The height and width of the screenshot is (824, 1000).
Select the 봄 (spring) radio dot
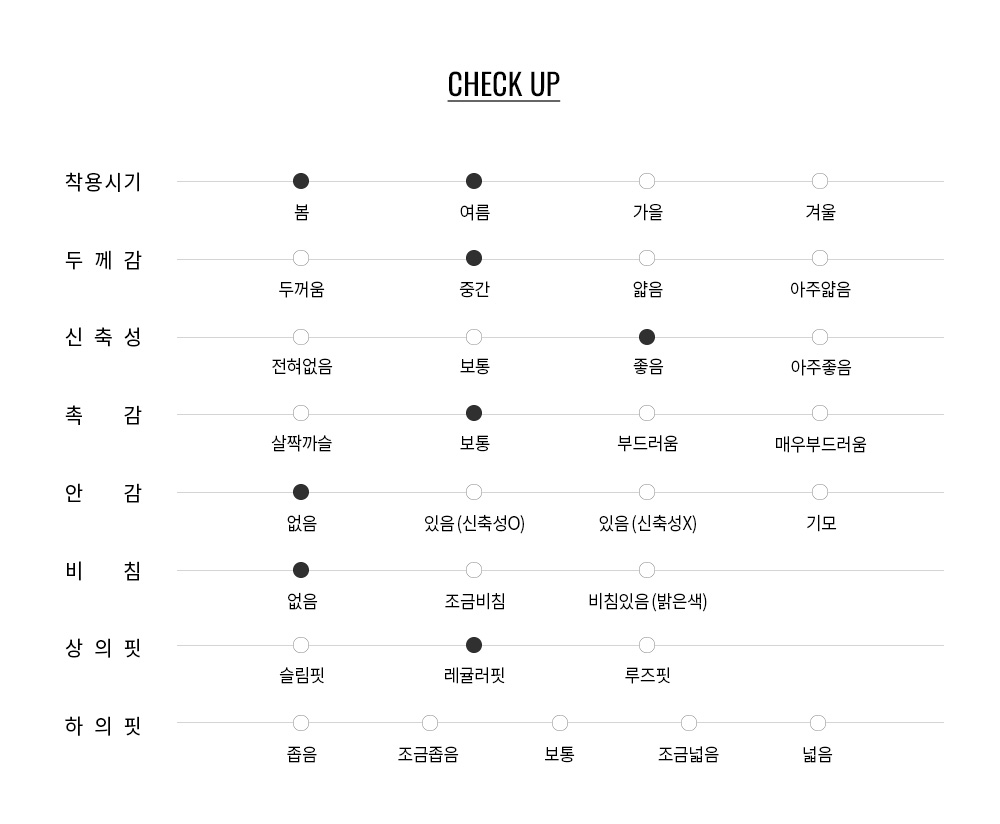[x=301, y=181]
